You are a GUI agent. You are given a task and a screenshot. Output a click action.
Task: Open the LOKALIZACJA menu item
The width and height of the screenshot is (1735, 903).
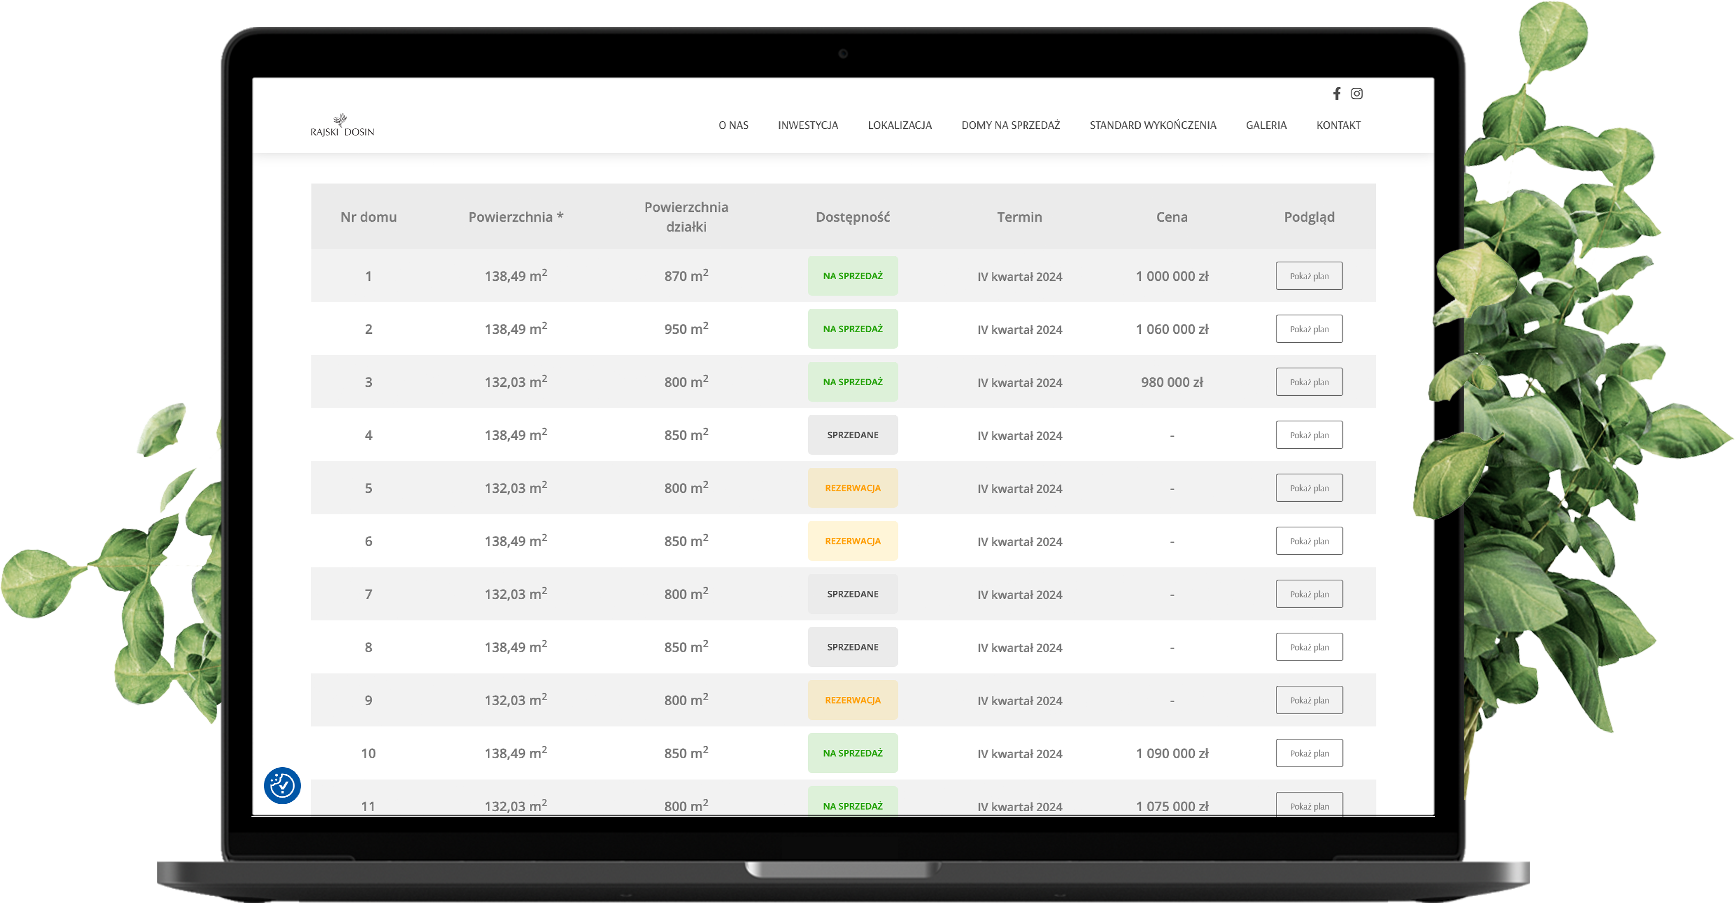point(899,126)
